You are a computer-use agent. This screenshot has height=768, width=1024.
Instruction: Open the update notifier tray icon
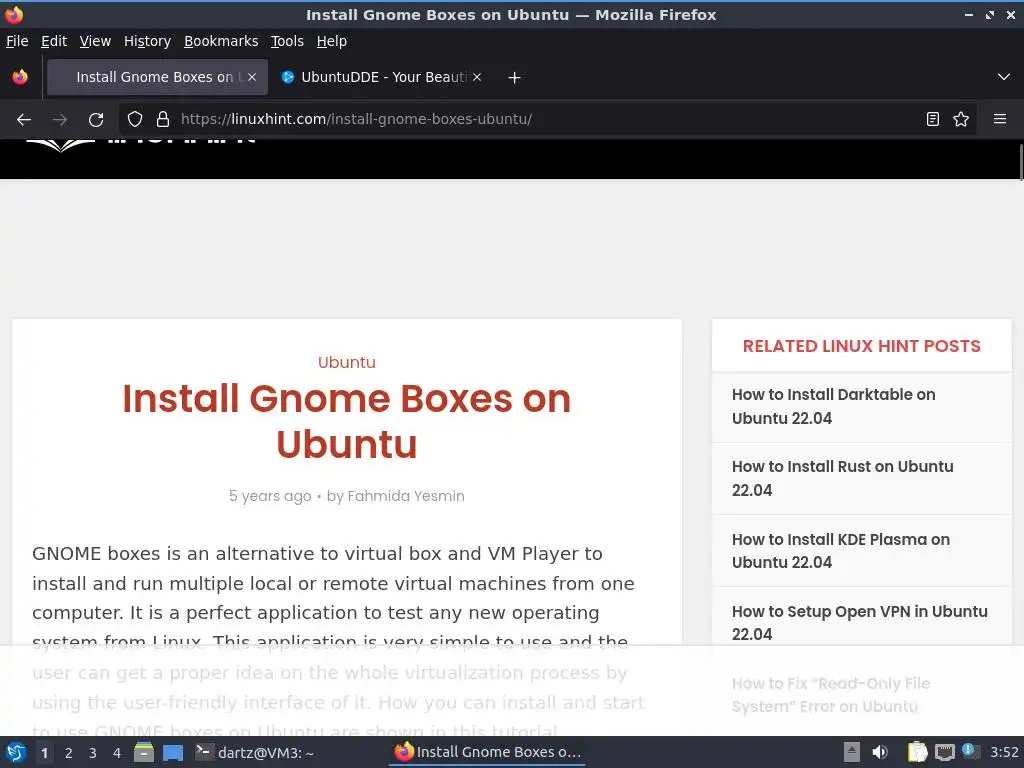(x=971, y=752)
